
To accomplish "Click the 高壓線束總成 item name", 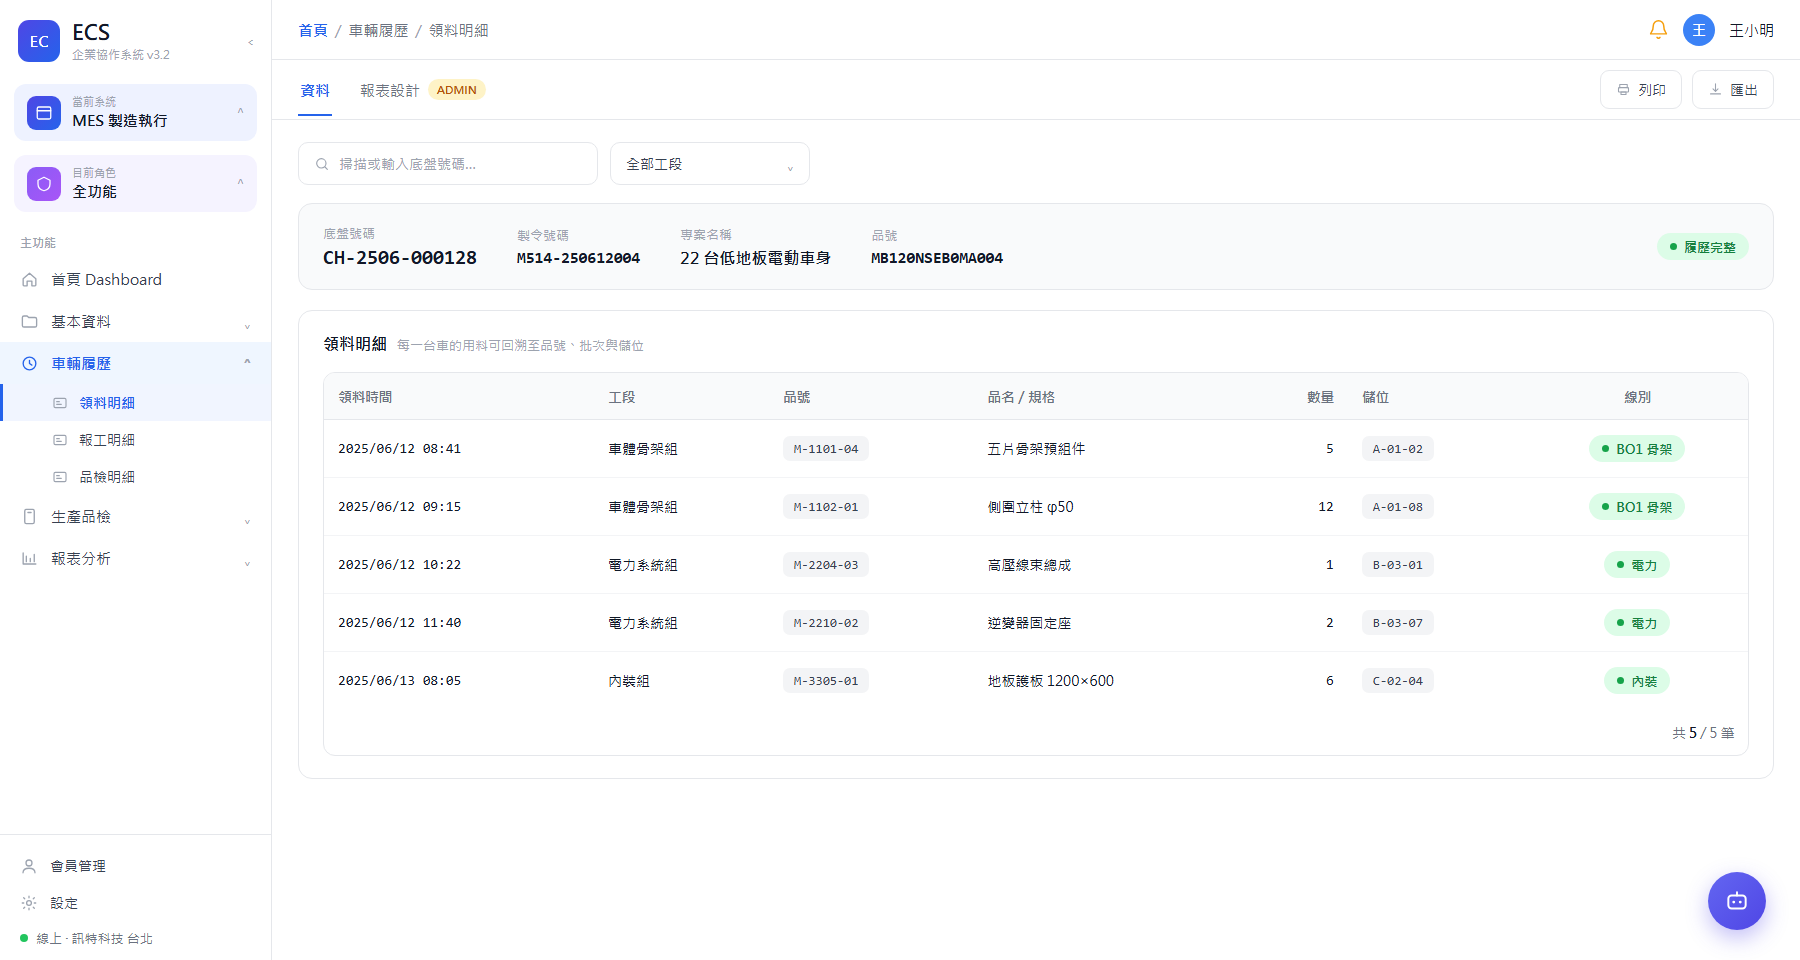I will pos(1029,565).
